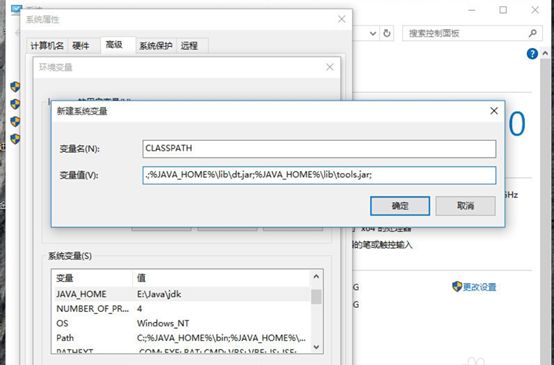Image resolution: width=554 pixels, height=365 pixels.
Task: Click the shield icon beside 更改设置
Action: 457,286
